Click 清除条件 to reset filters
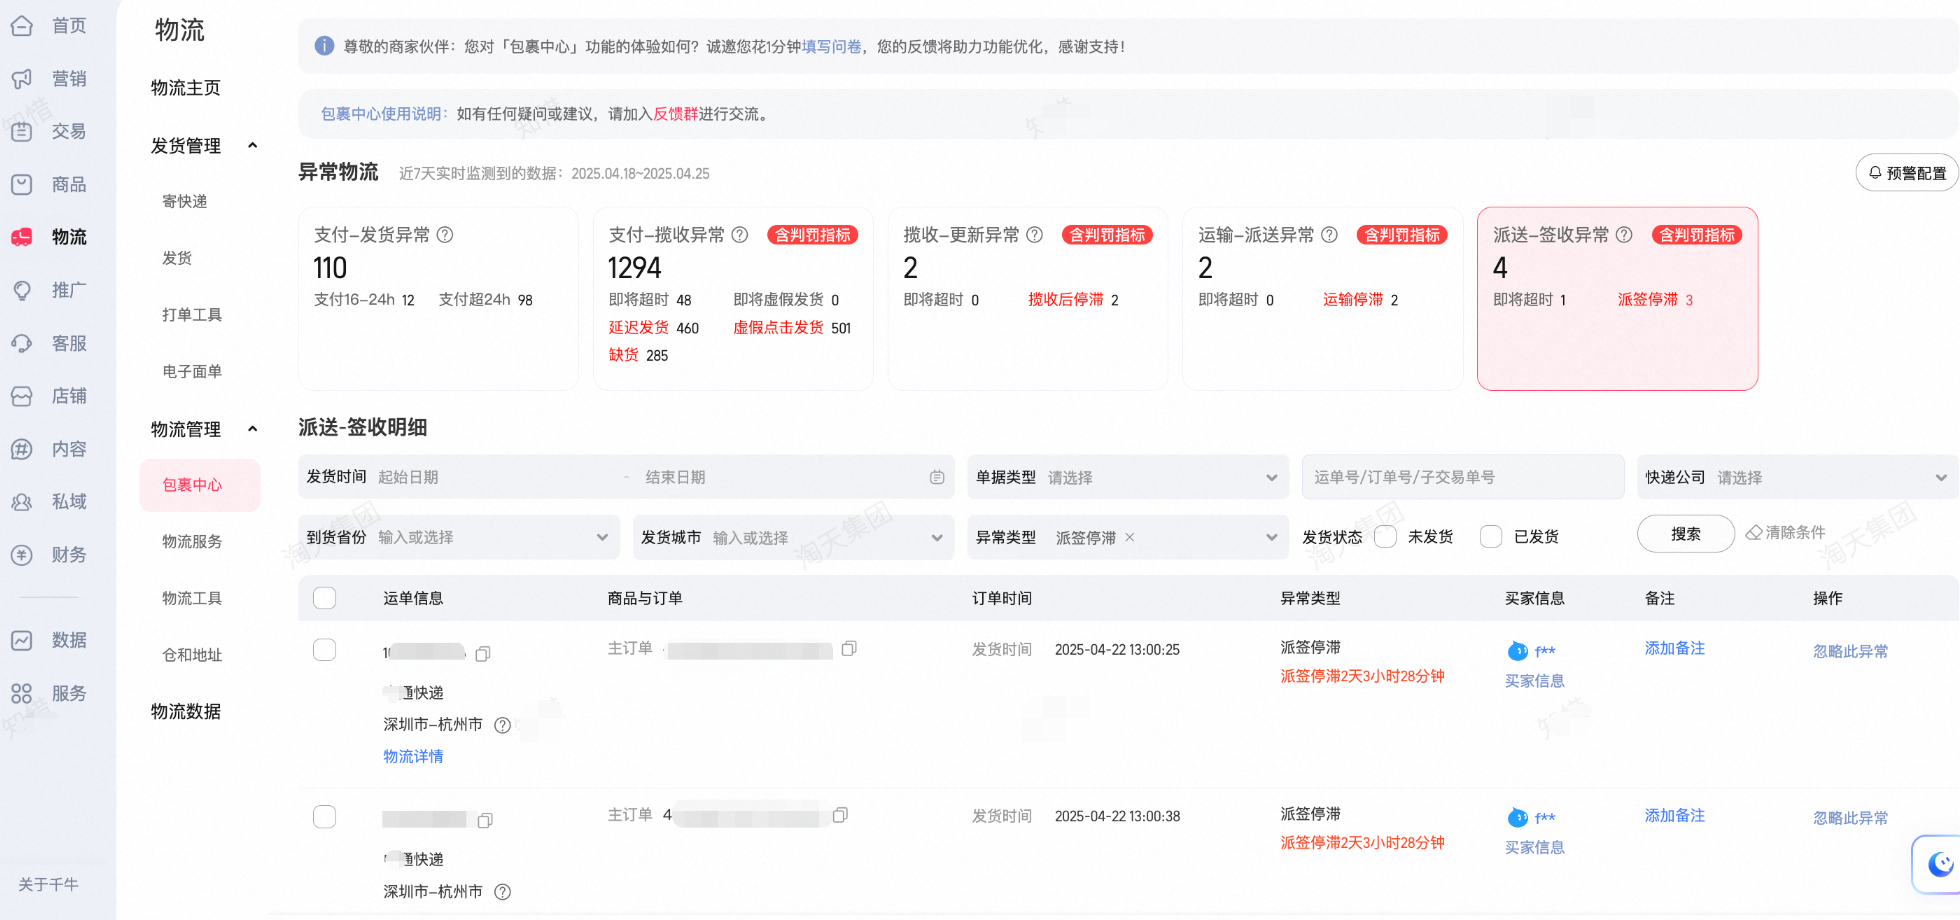 (x=1786, y=533)
